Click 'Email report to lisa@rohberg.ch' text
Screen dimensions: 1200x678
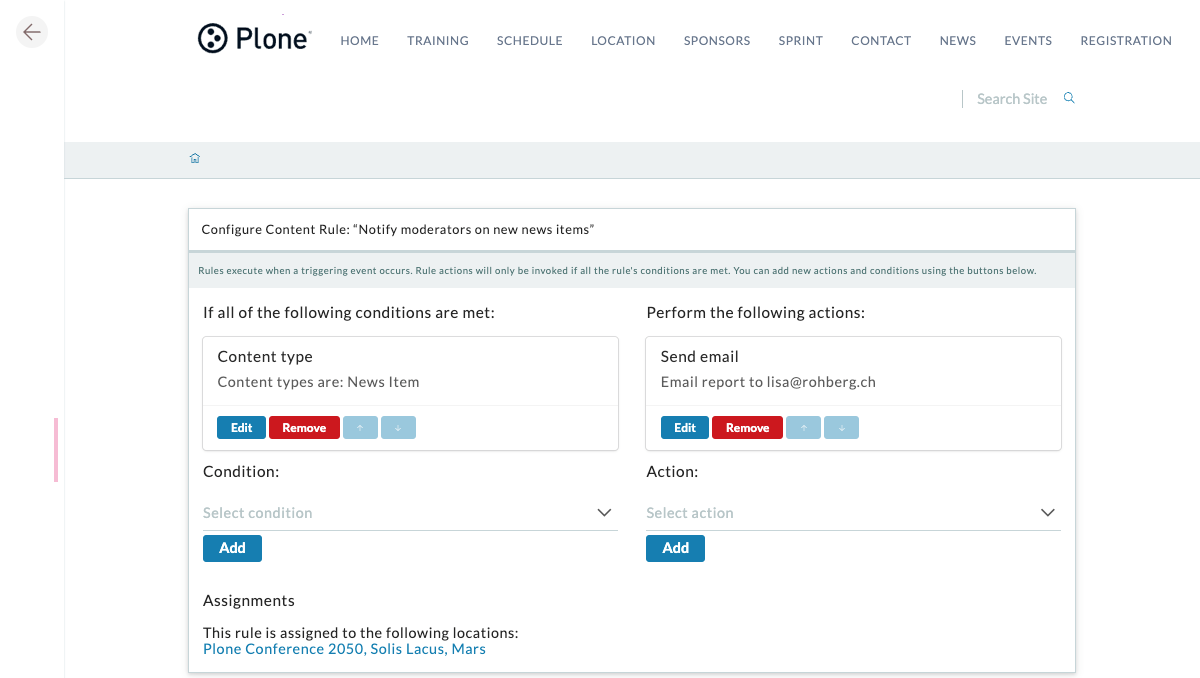tap(768, 382)
